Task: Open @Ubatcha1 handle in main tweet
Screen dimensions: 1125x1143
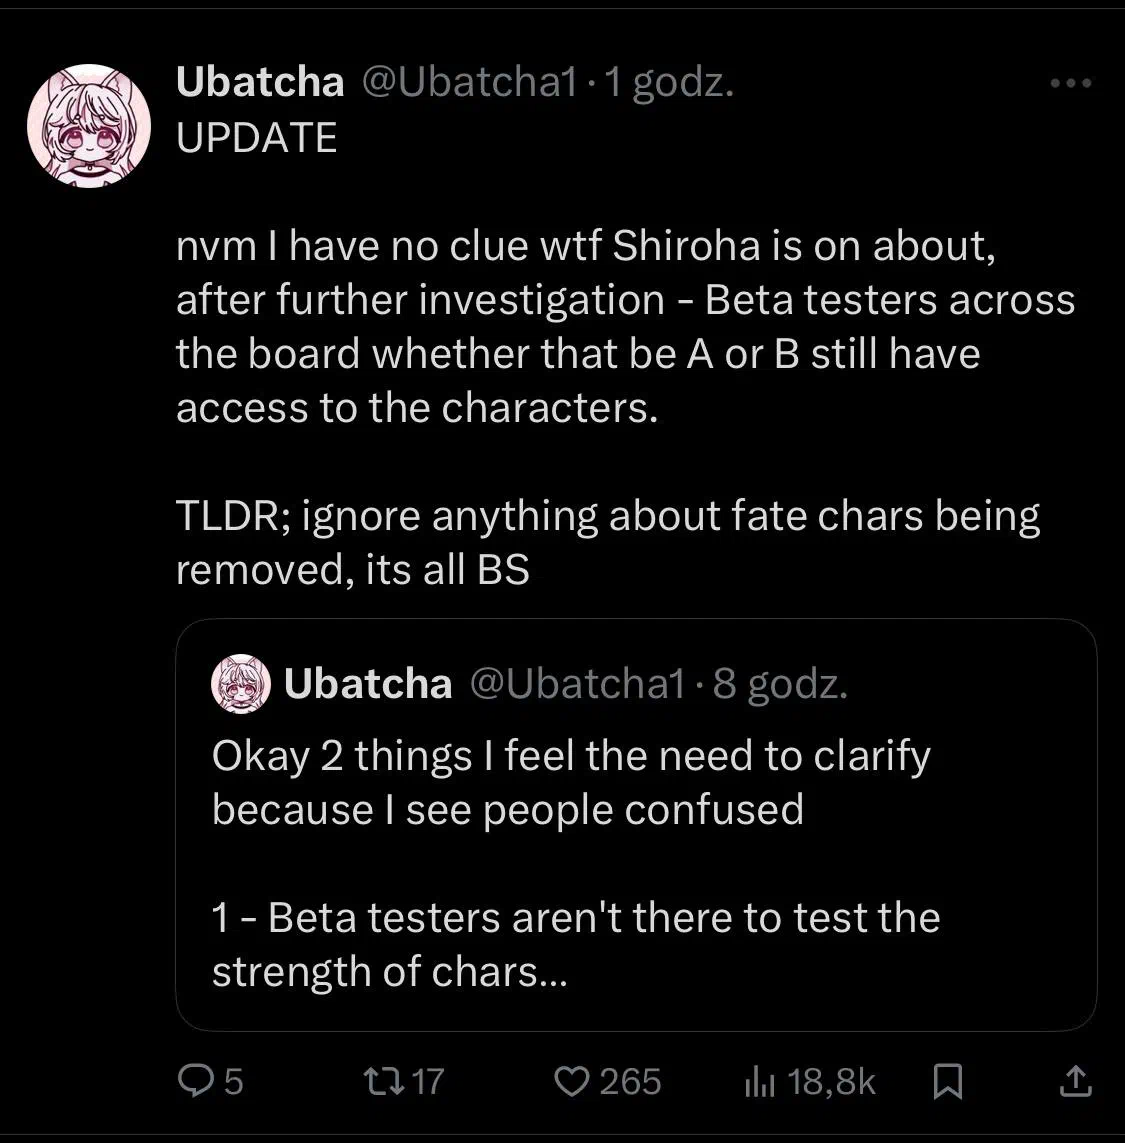Action: tap(470, 82)
